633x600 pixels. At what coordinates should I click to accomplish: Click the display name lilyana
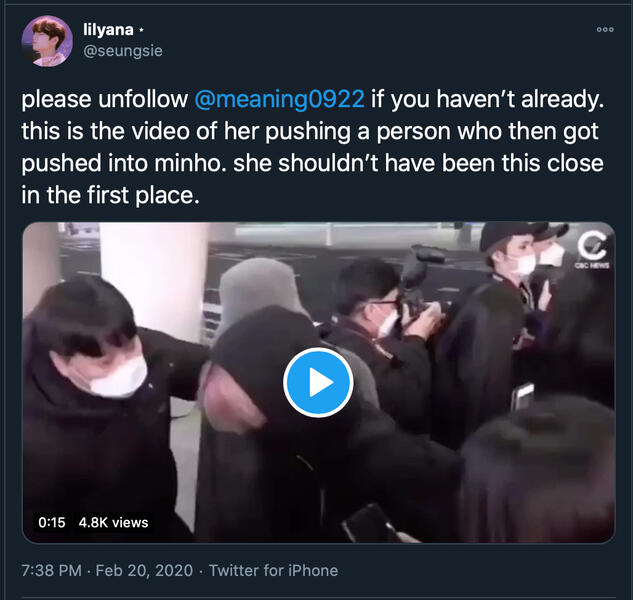[x=108, y=30]
